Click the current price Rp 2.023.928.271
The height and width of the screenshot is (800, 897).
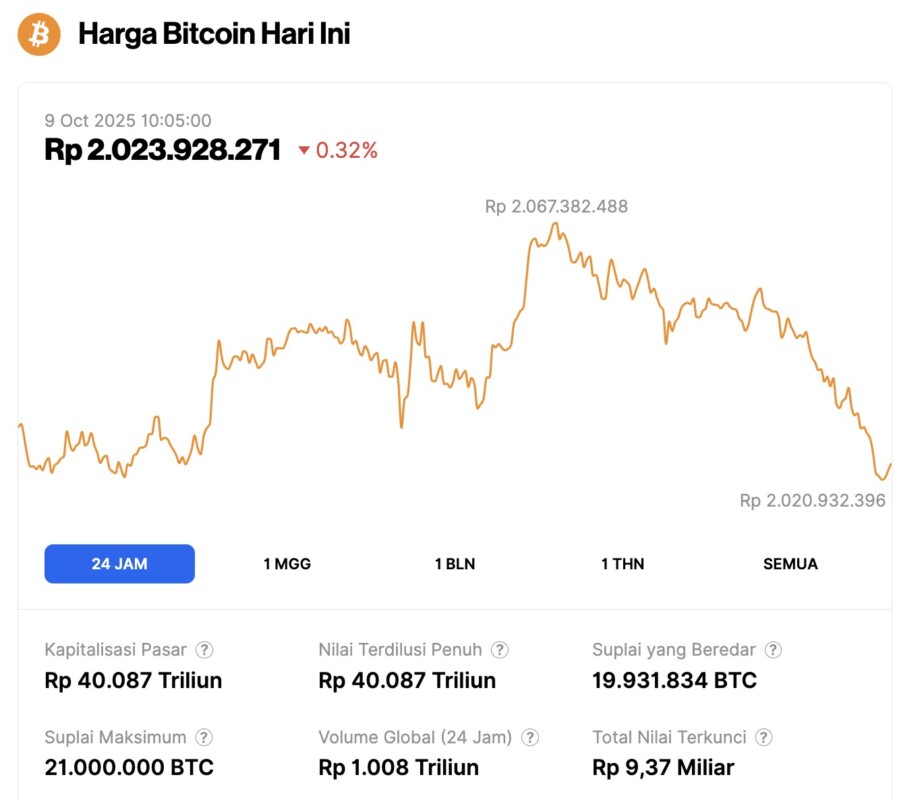(162, 150)
